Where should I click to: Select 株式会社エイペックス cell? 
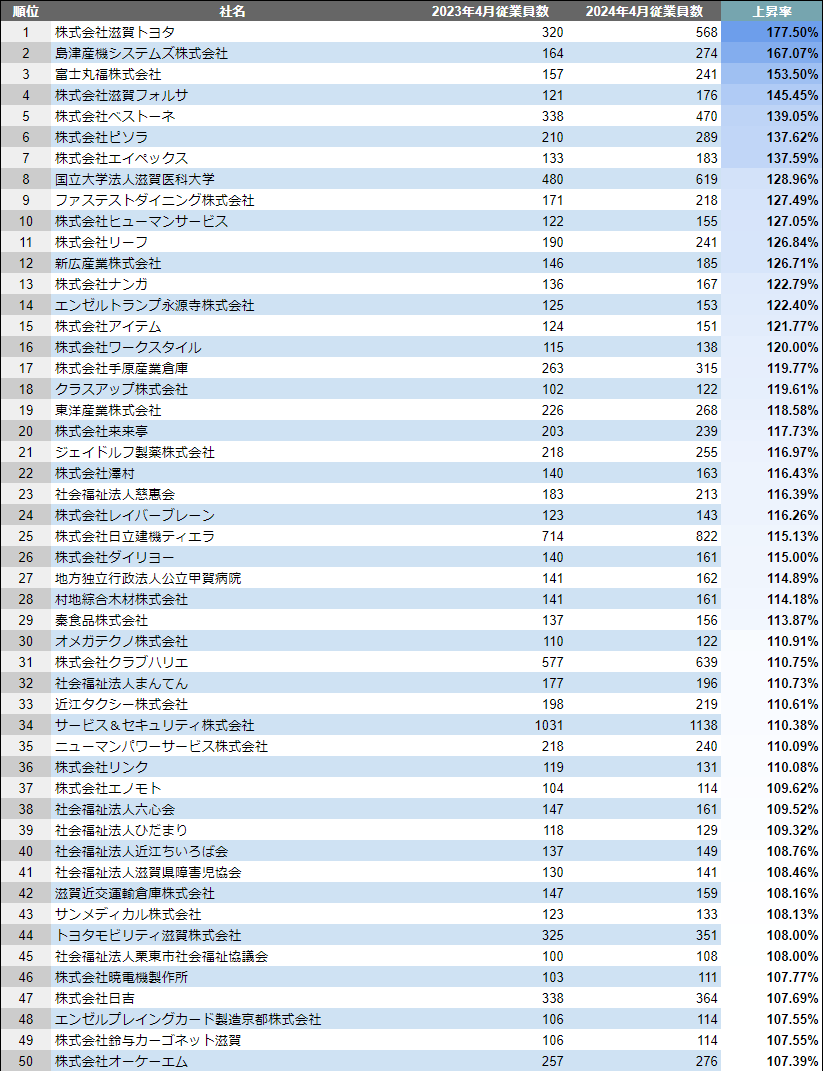point(233,158)
